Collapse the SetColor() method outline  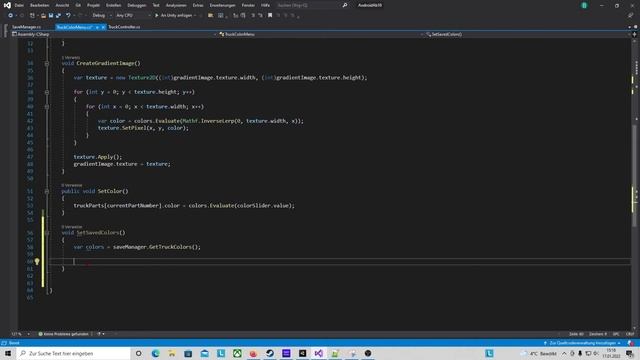[x=47, y=191]
